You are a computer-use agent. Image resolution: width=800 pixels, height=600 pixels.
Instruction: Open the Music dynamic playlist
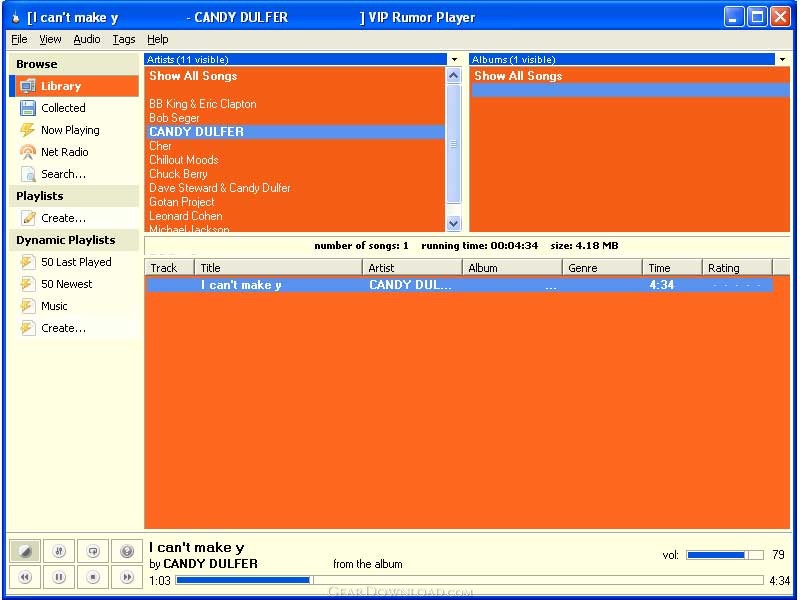[74, 306]
